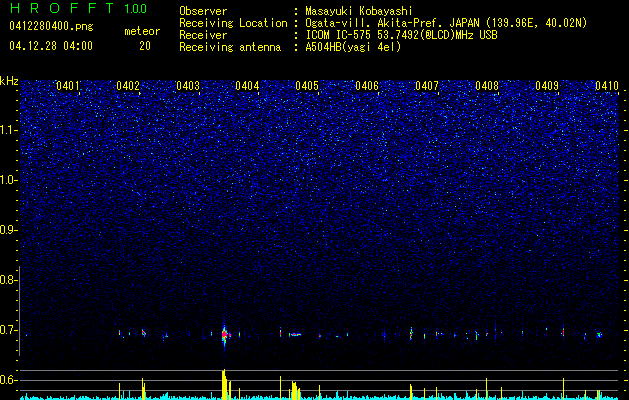The height and width of the screenshot is (400, 629).
Task: Click the meteor count value 20
Action: point(145,46)
